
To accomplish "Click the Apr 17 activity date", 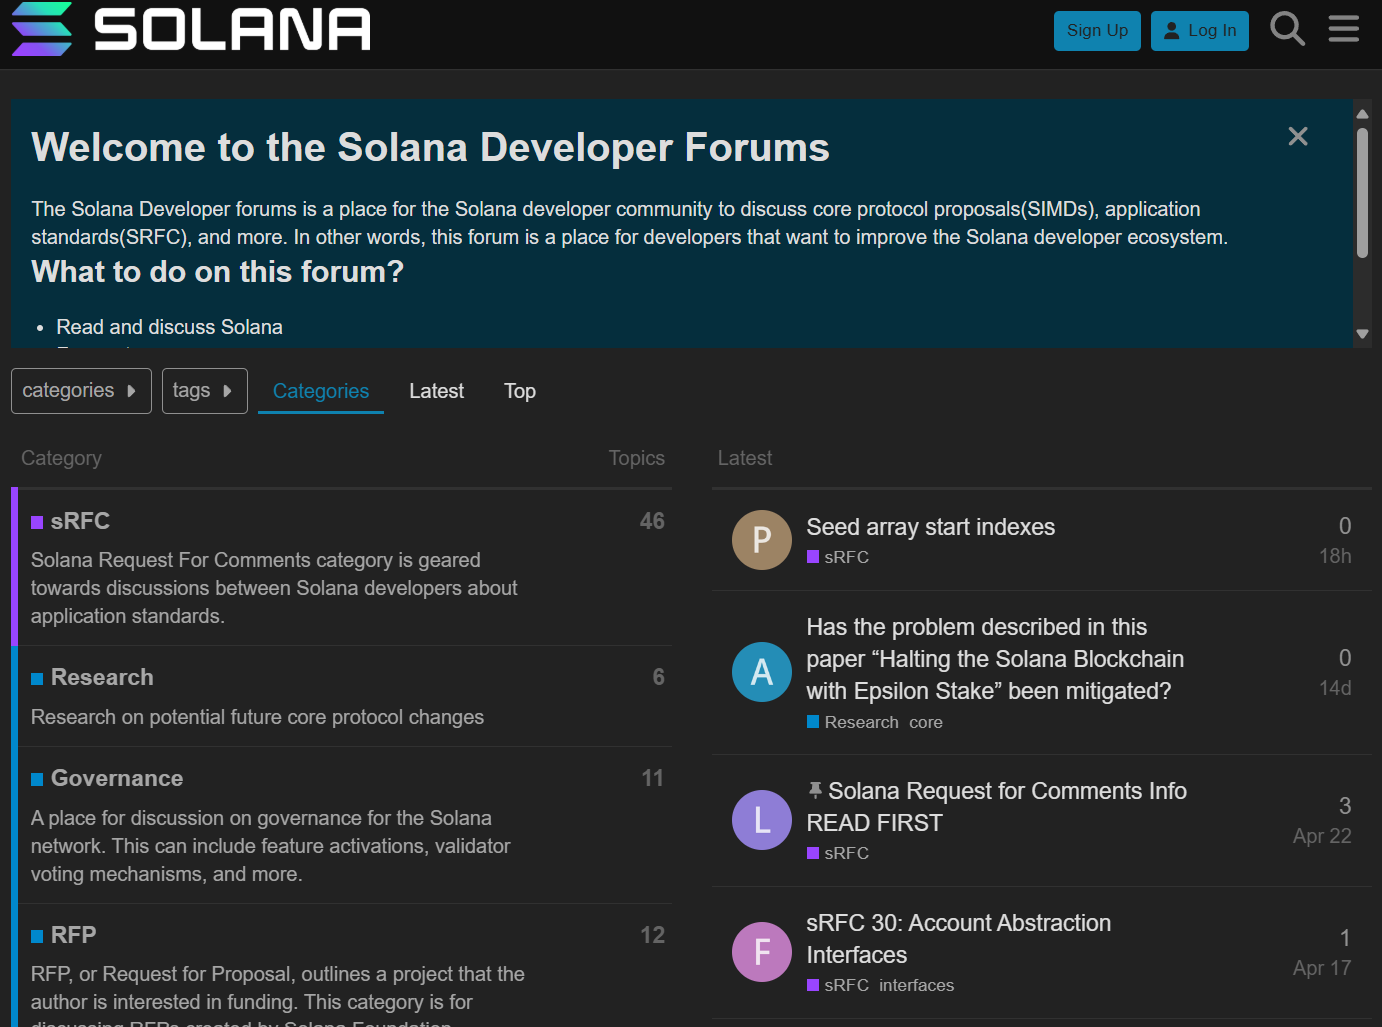I will click(x=1322, y=968).
